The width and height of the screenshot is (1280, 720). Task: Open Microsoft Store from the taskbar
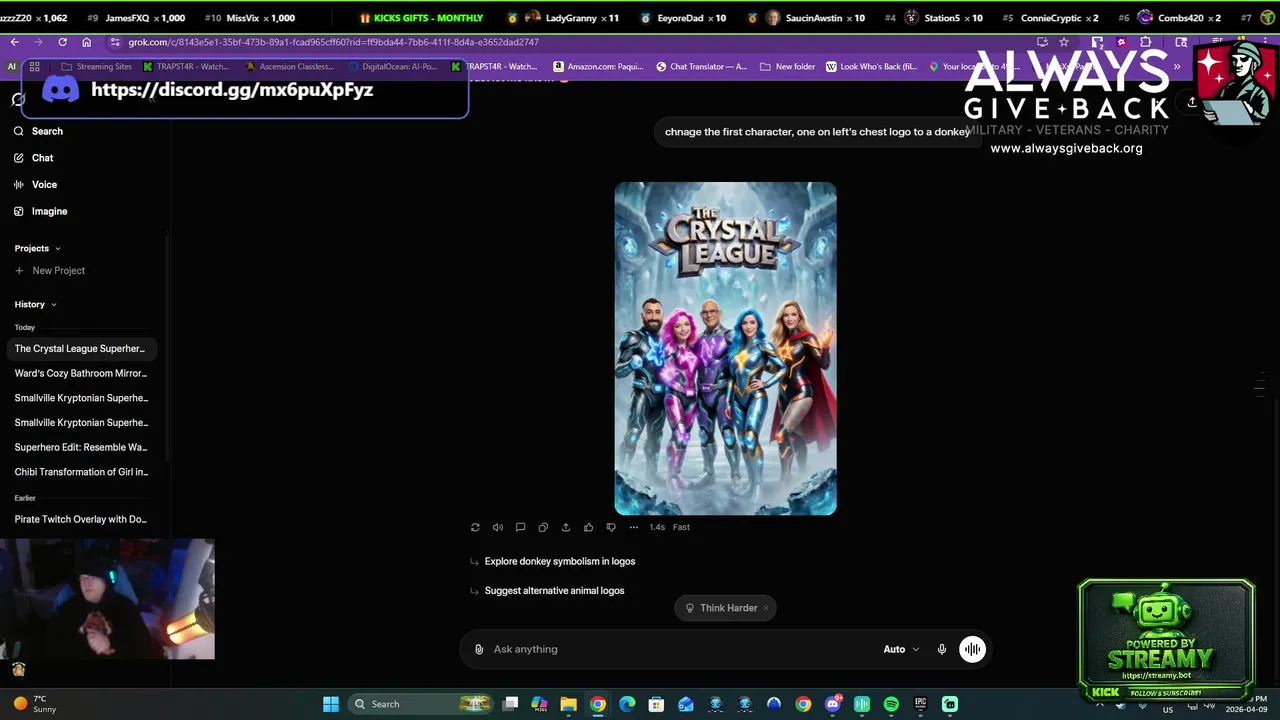(656, 704)
